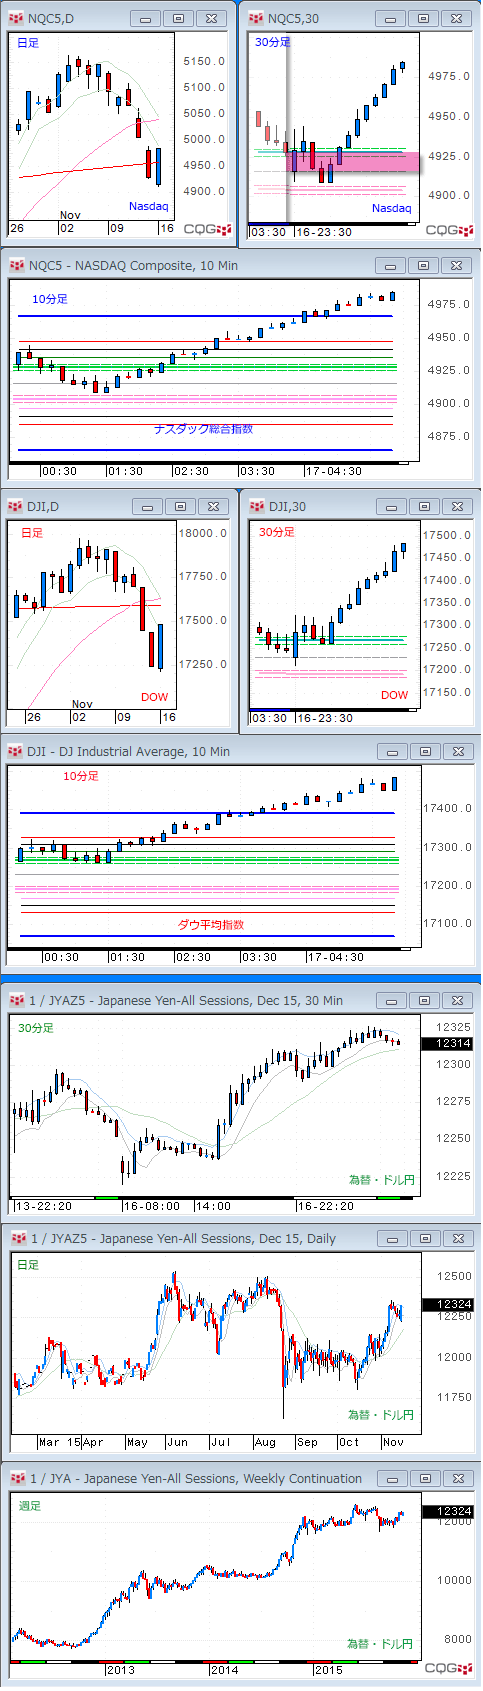Image resolution: width=483 pixels, height=1691 pixels.
Task: Open the NQC5,D window's title bar icon menu
Action: point(16,18)
